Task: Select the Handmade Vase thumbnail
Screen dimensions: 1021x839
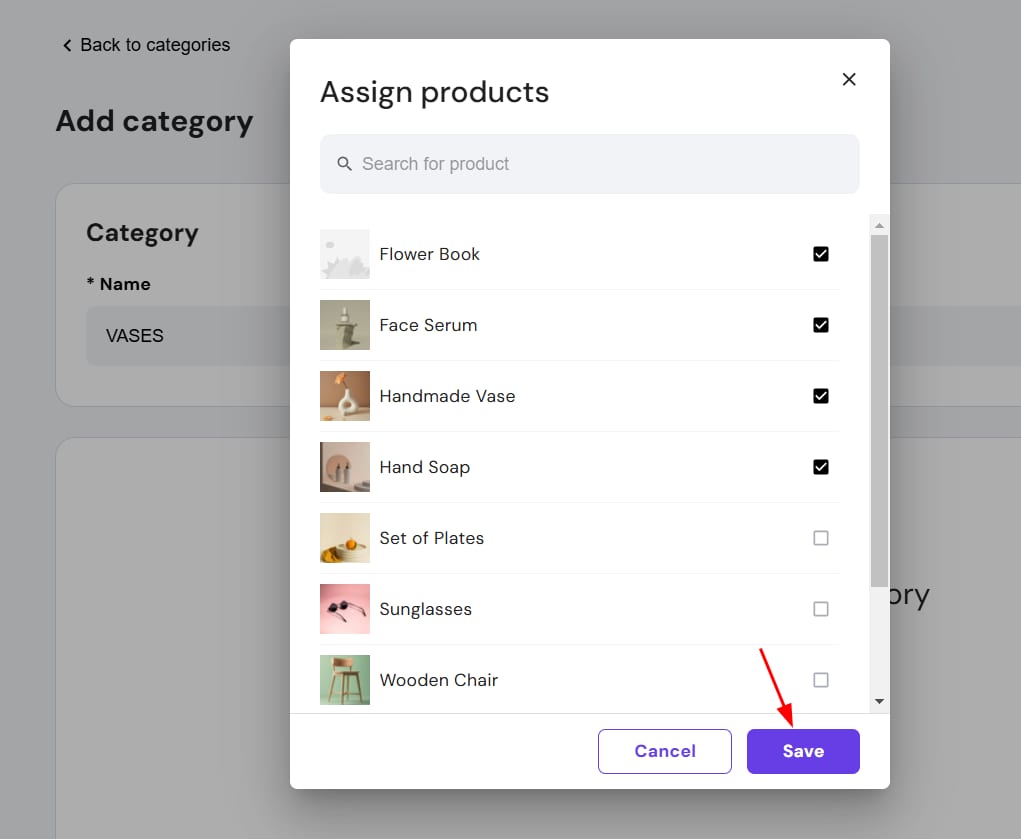Action: [x=345, y=396]
